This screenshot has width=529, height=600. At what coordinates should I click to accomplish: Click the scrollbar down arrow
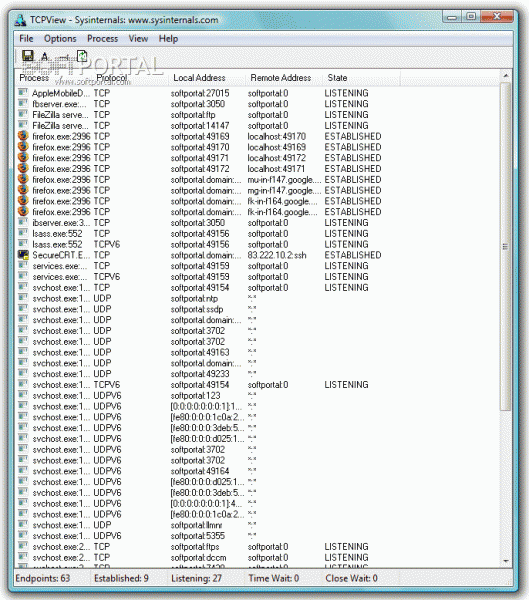click(x=506, y=561)
